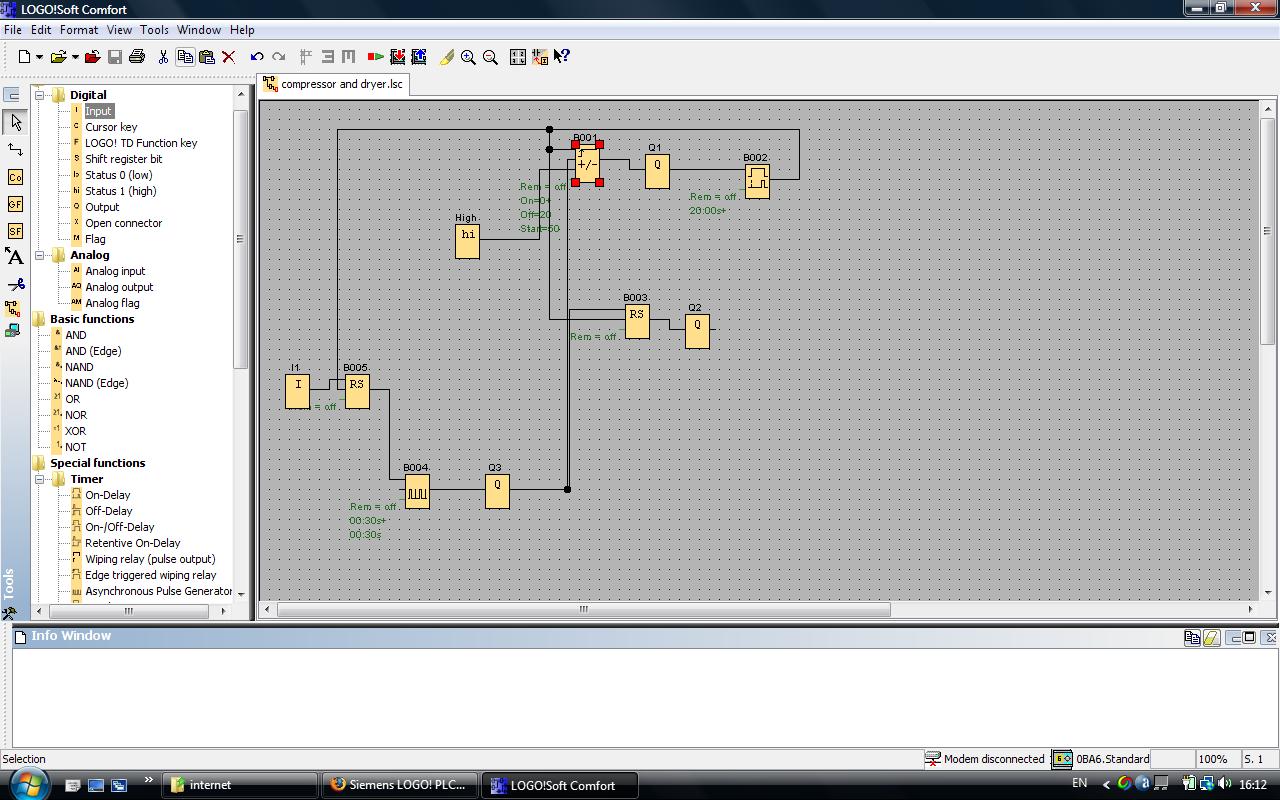The height and width of the screenshot is (800, 1280).
Task: Click the context-sensitive help arrow icon
Action: coord(562,57)
